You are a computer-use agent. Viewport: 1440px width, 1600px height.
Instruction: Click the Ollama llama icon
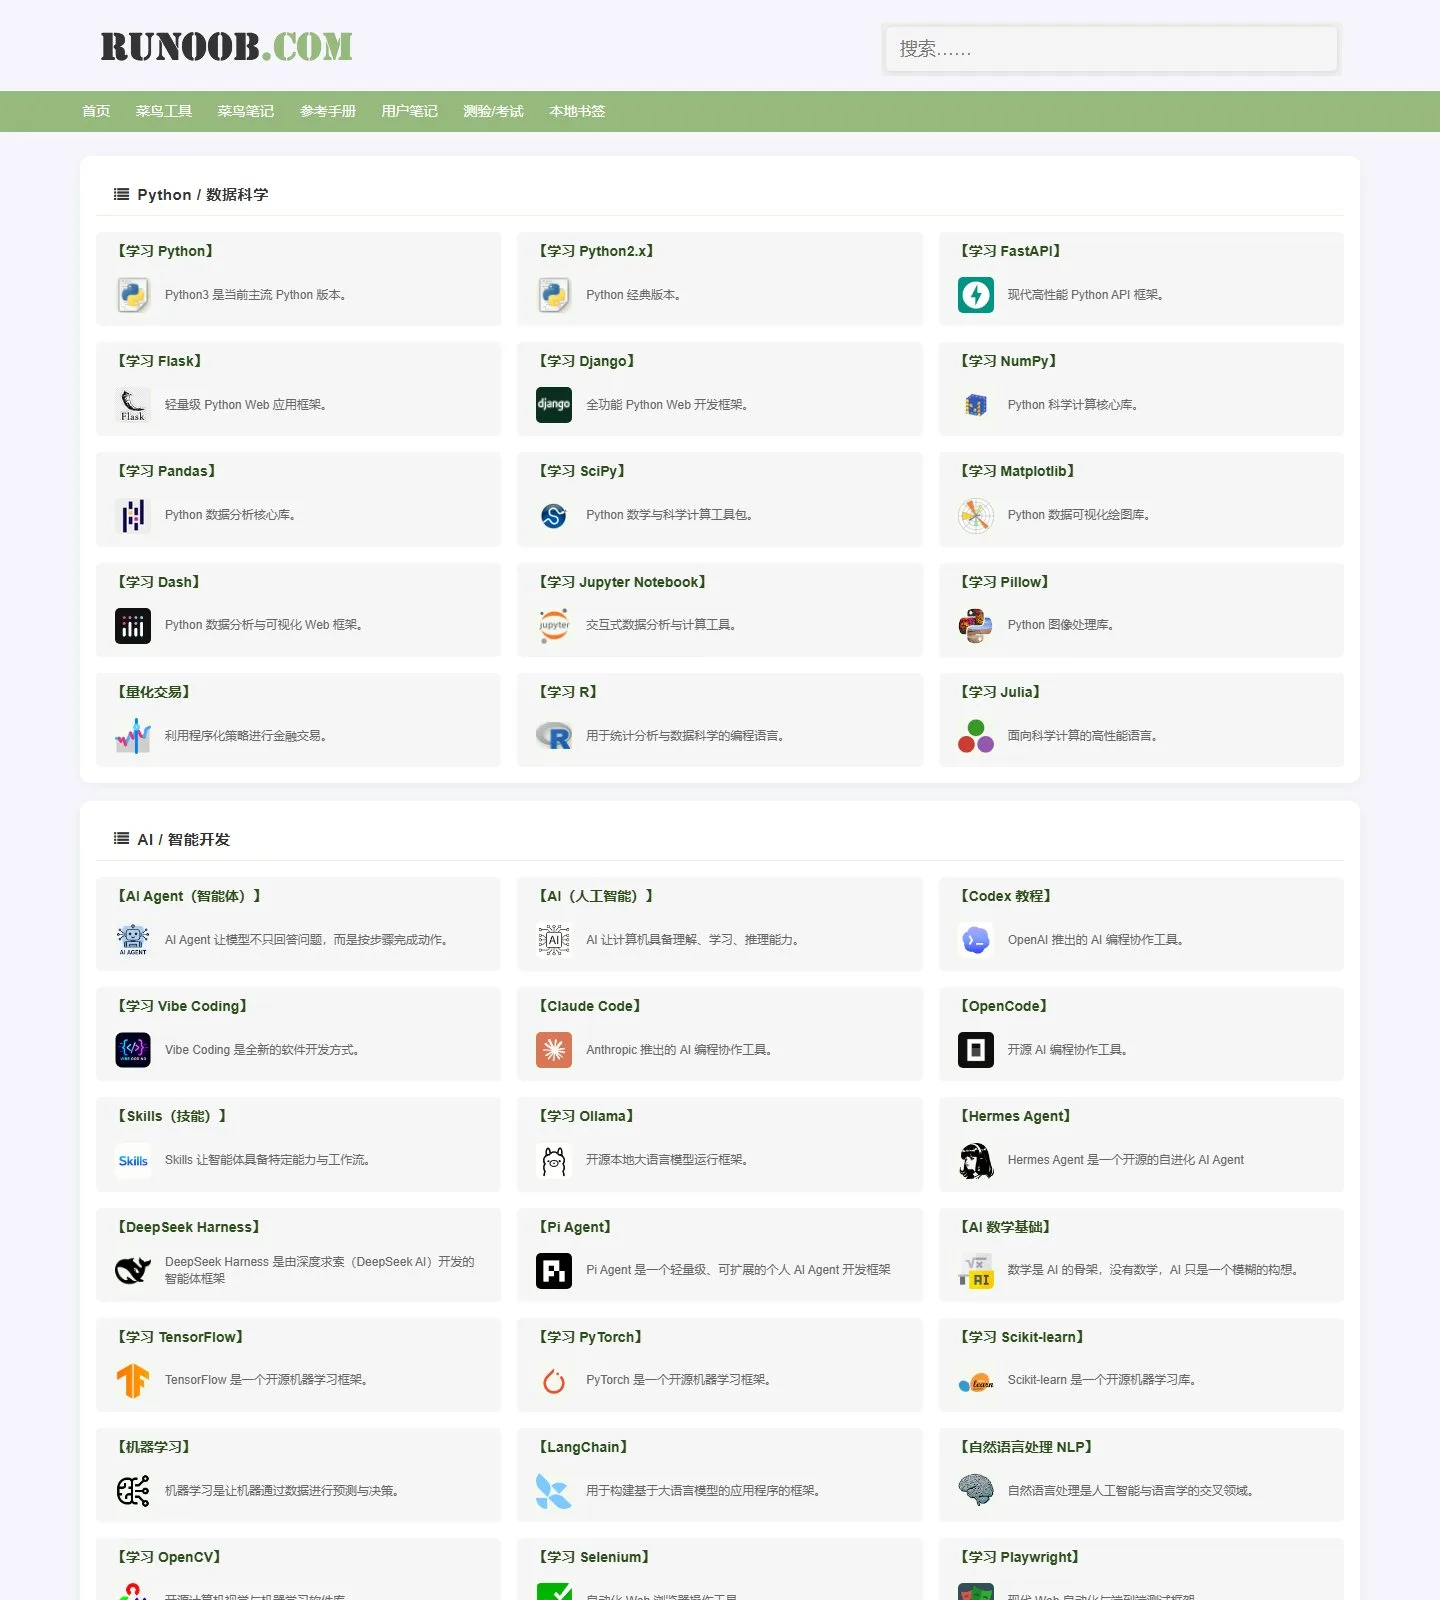tap(554, 1160)
